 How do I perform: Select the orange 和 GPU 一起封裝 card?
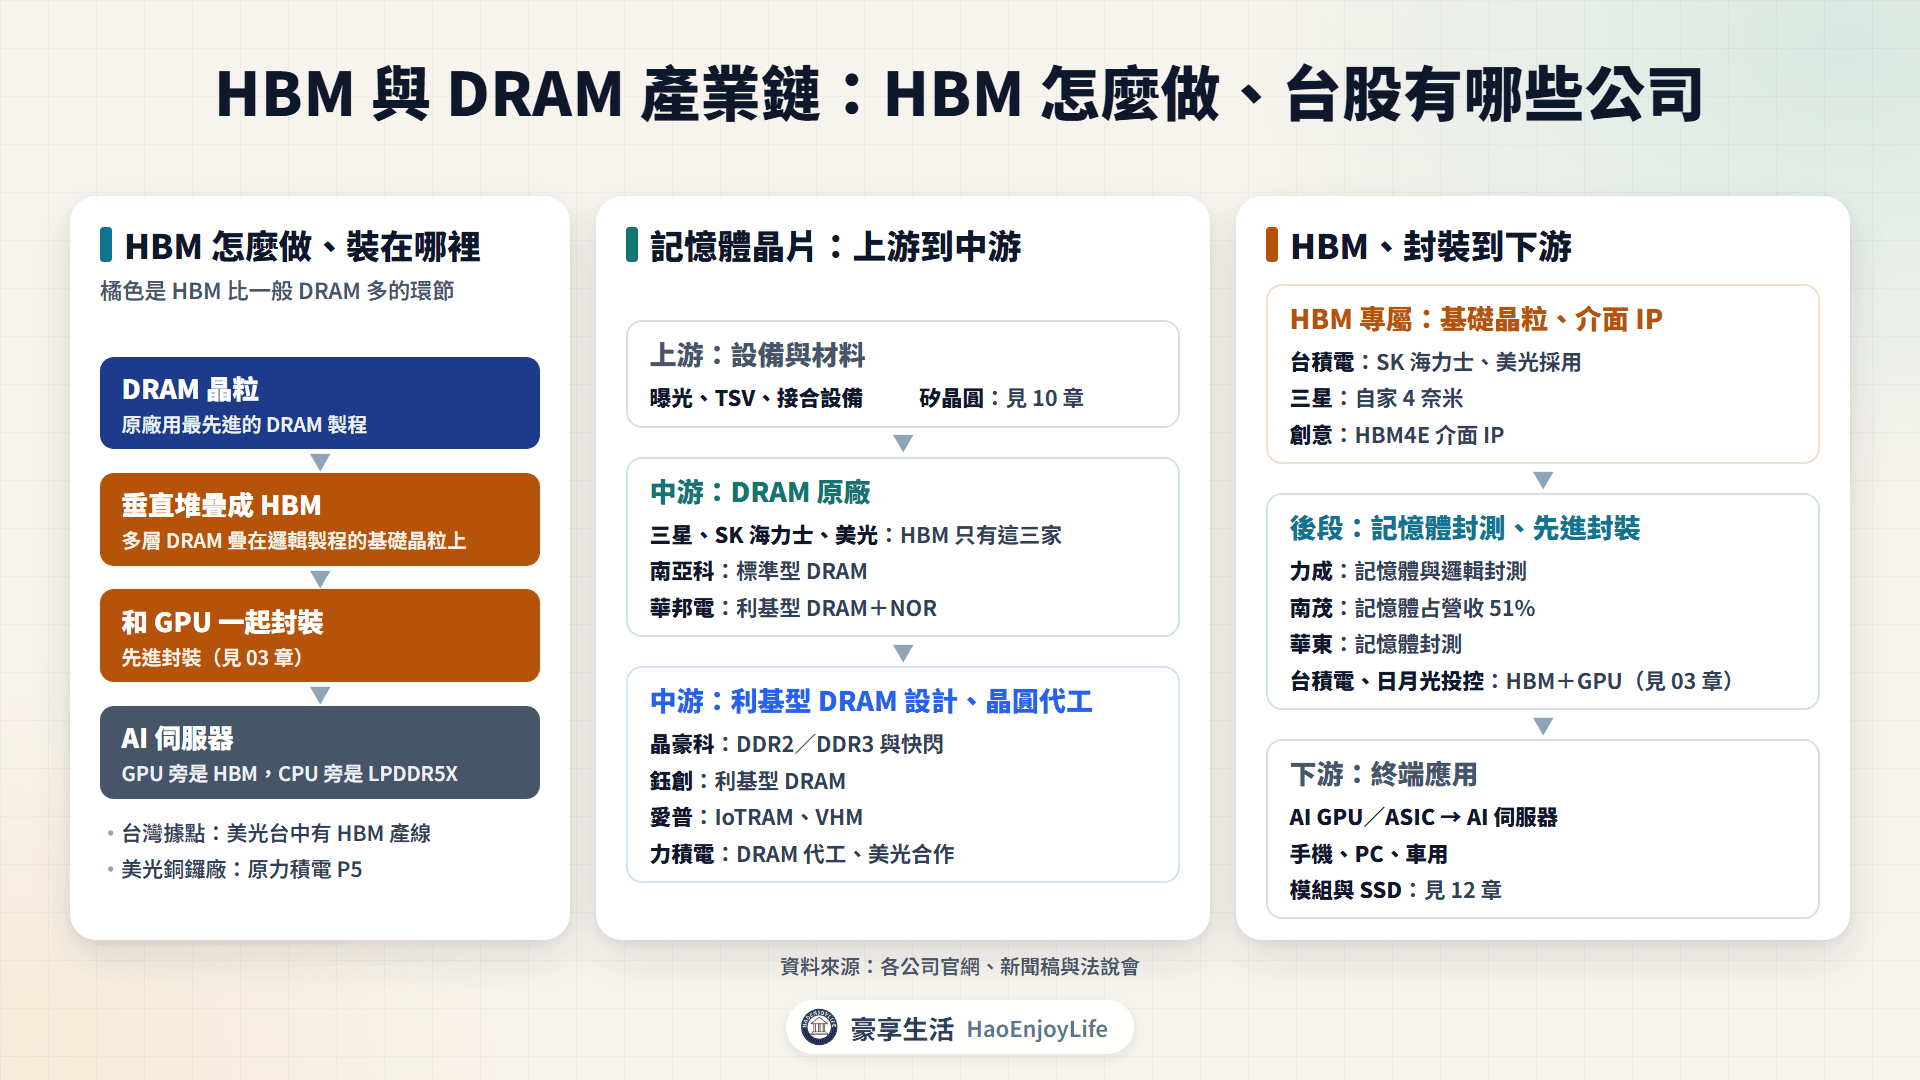[320, 636]
